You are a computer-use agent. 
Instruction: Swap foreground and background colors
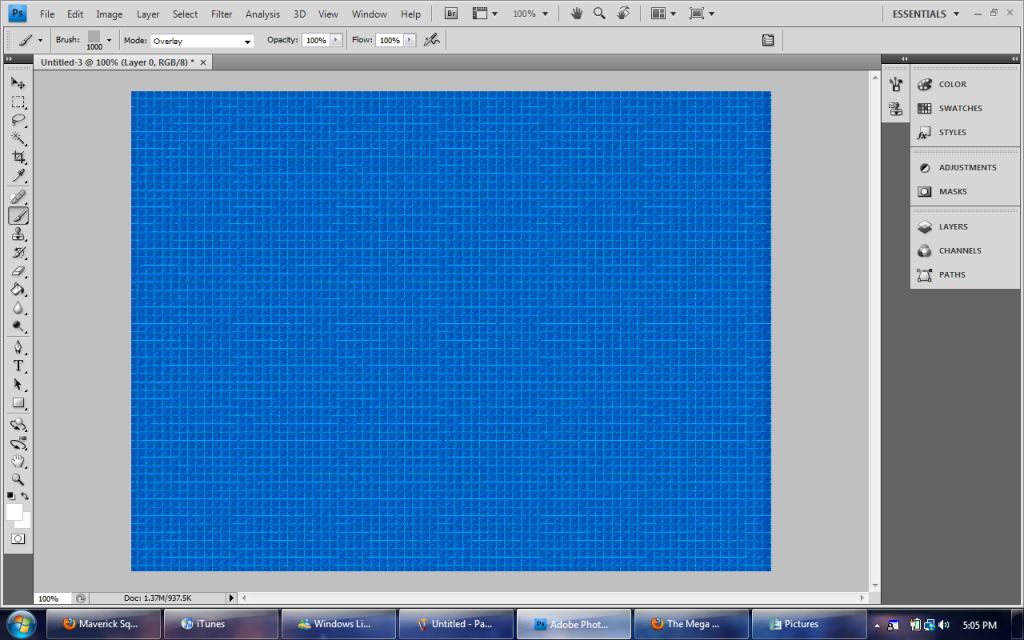click(x=25, y=496)
